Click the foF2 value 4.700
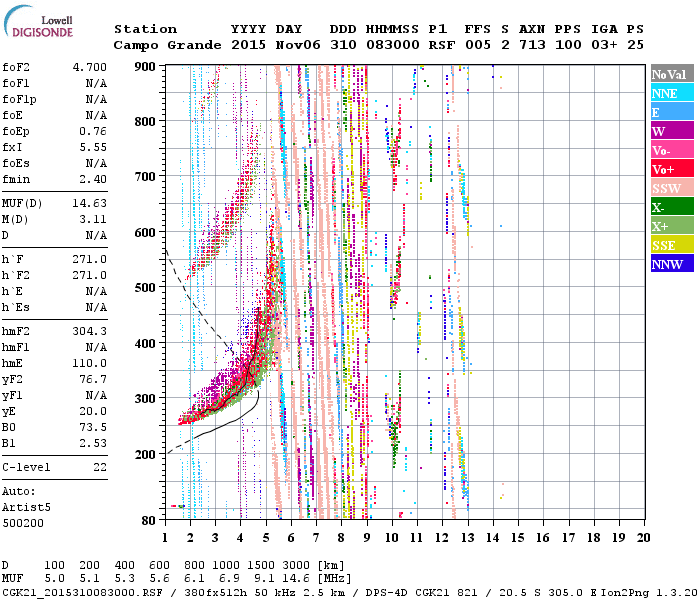This screenshot has height=600, width=700. click(x=90, y=67)
